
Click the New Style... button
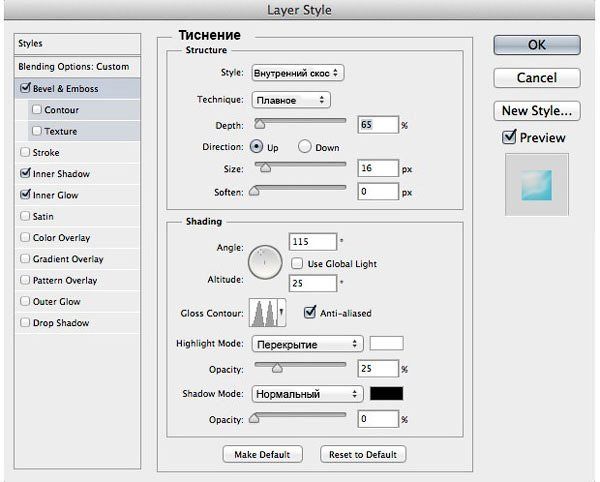coord(537,110)
